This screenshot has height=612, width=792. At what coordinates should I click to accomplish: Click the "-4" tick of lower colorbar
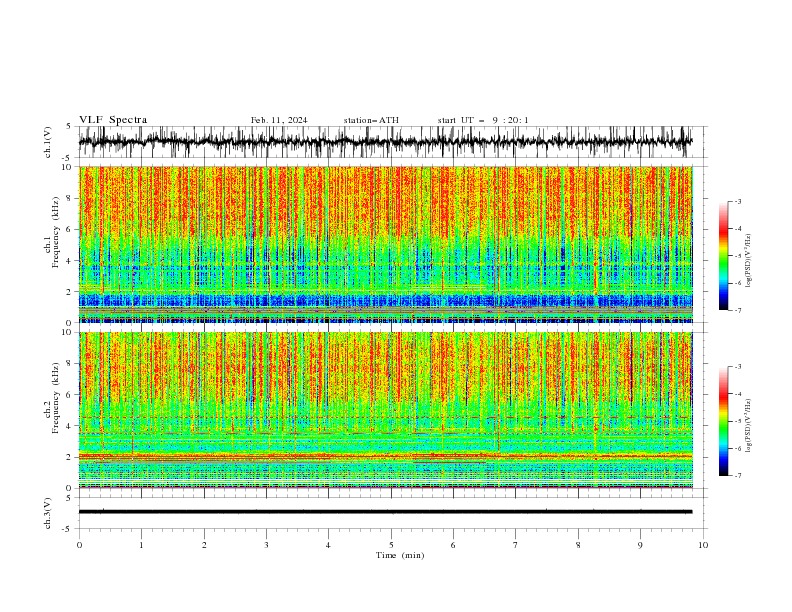point(738,394)
